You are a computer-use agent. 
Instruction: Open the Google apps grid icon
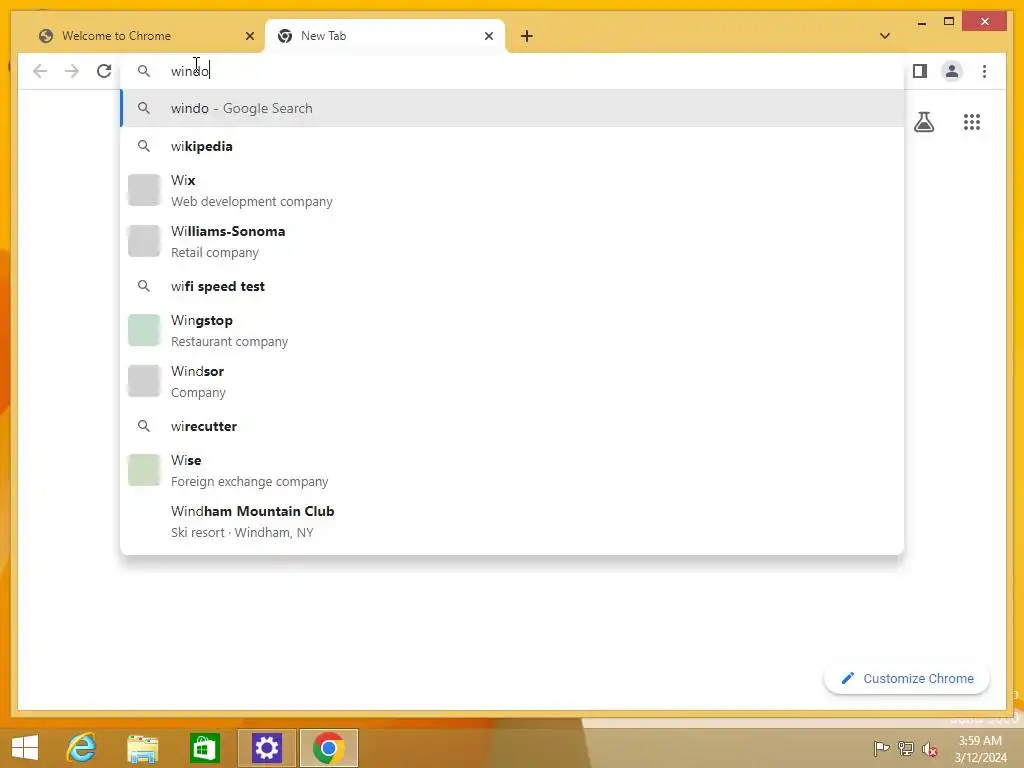972,122
